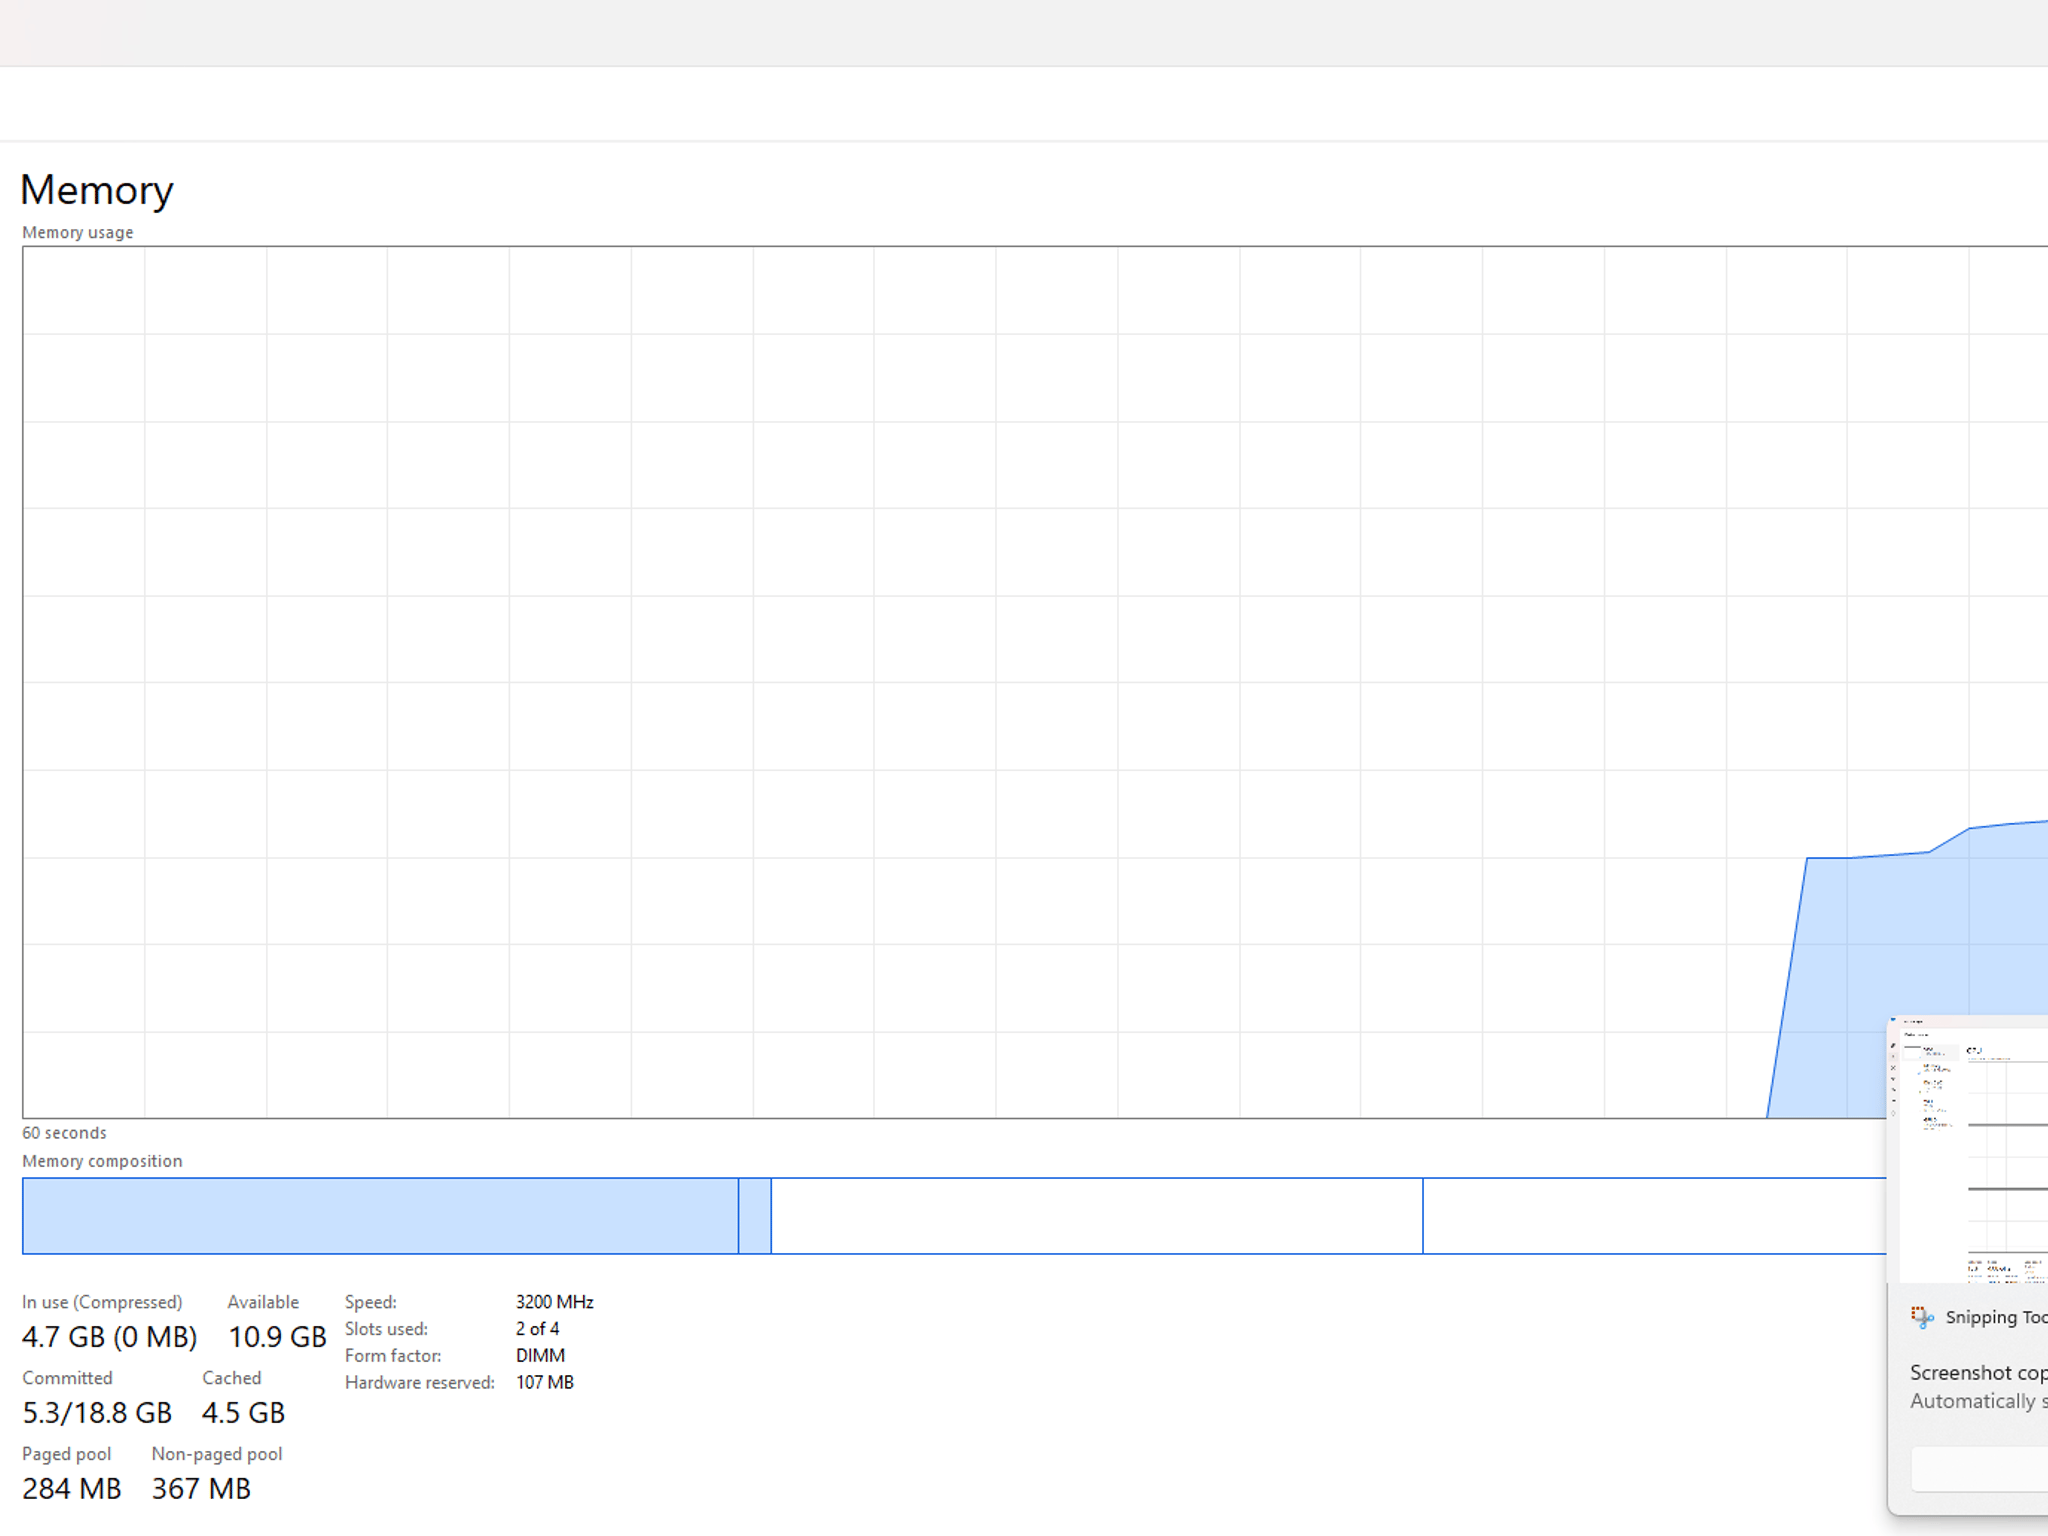Image resolution: width=2048 pixels, height=1536 pixels.
Task: Click the 'Screenshot copied' notification message
Action: point(1978,1373)
